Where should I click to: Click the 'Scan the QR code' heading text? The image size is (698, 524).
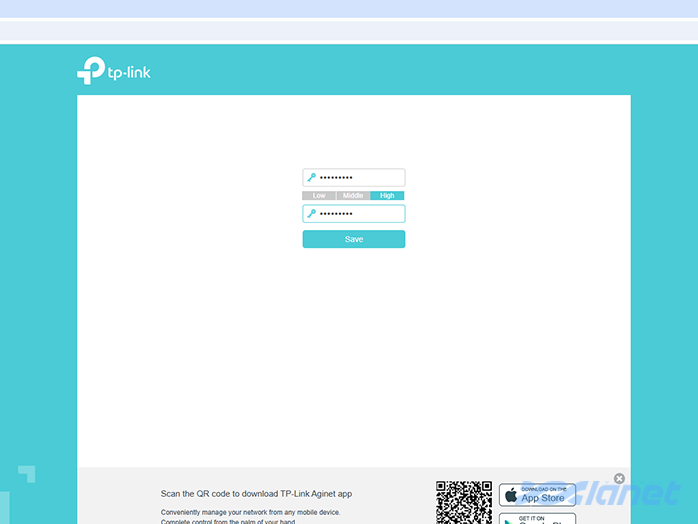coord(256,494)
